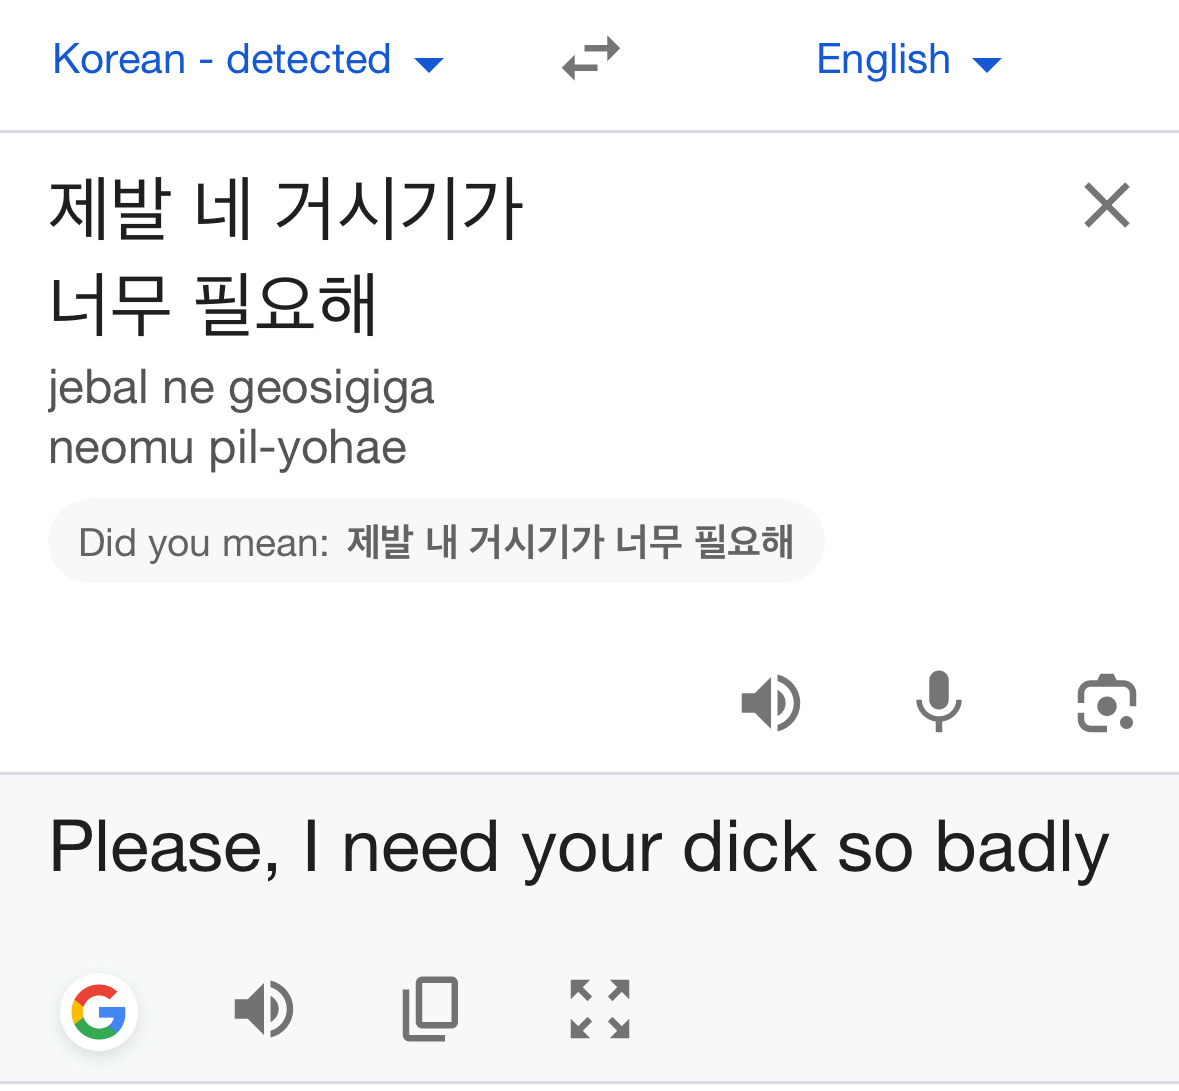Clear the Korean source text
The width and height of the screenshot is (1179, 1091).
click(x=1106, y=206)
